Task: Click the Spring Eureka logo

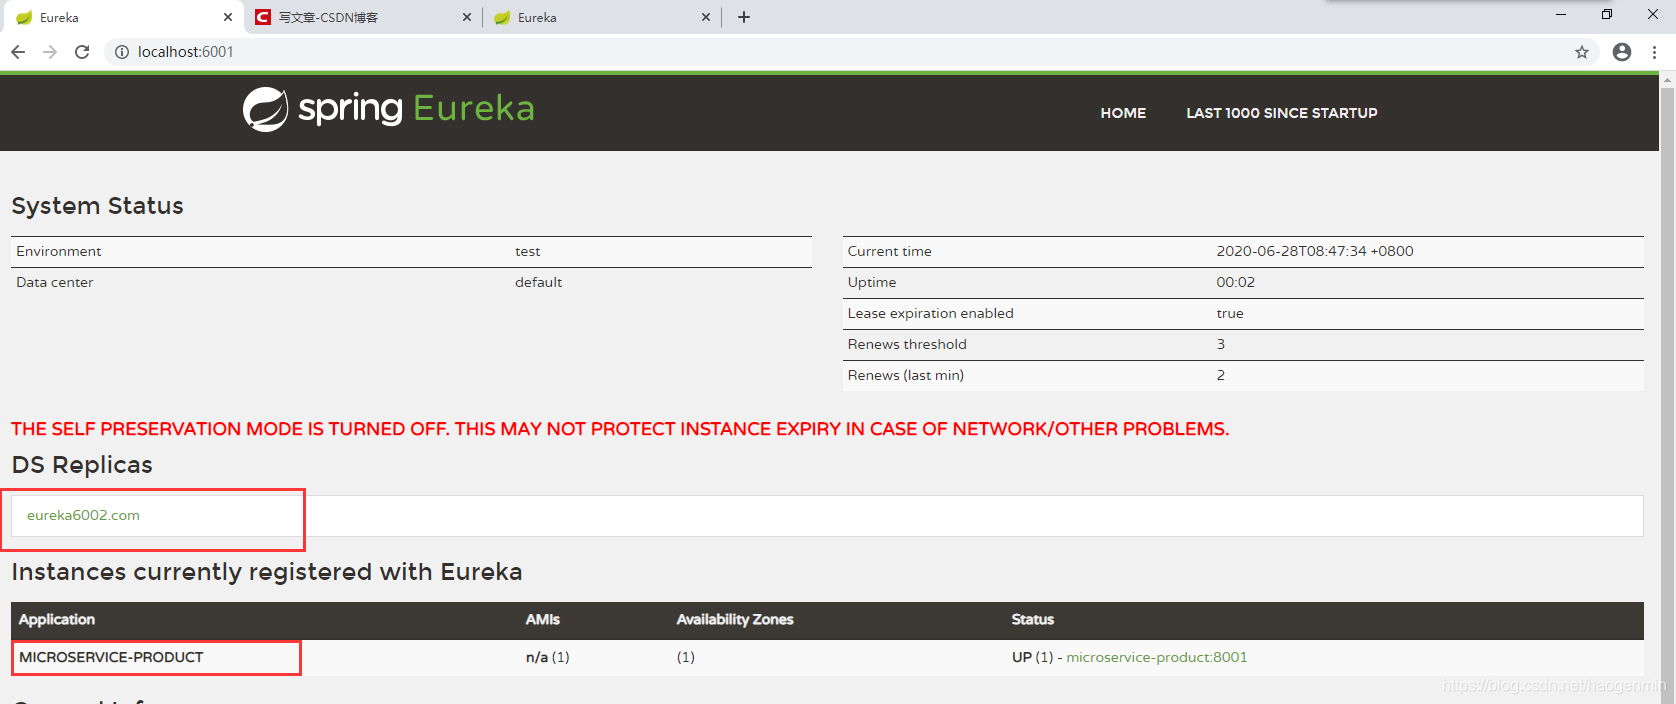Action: [x=388, y=109]
